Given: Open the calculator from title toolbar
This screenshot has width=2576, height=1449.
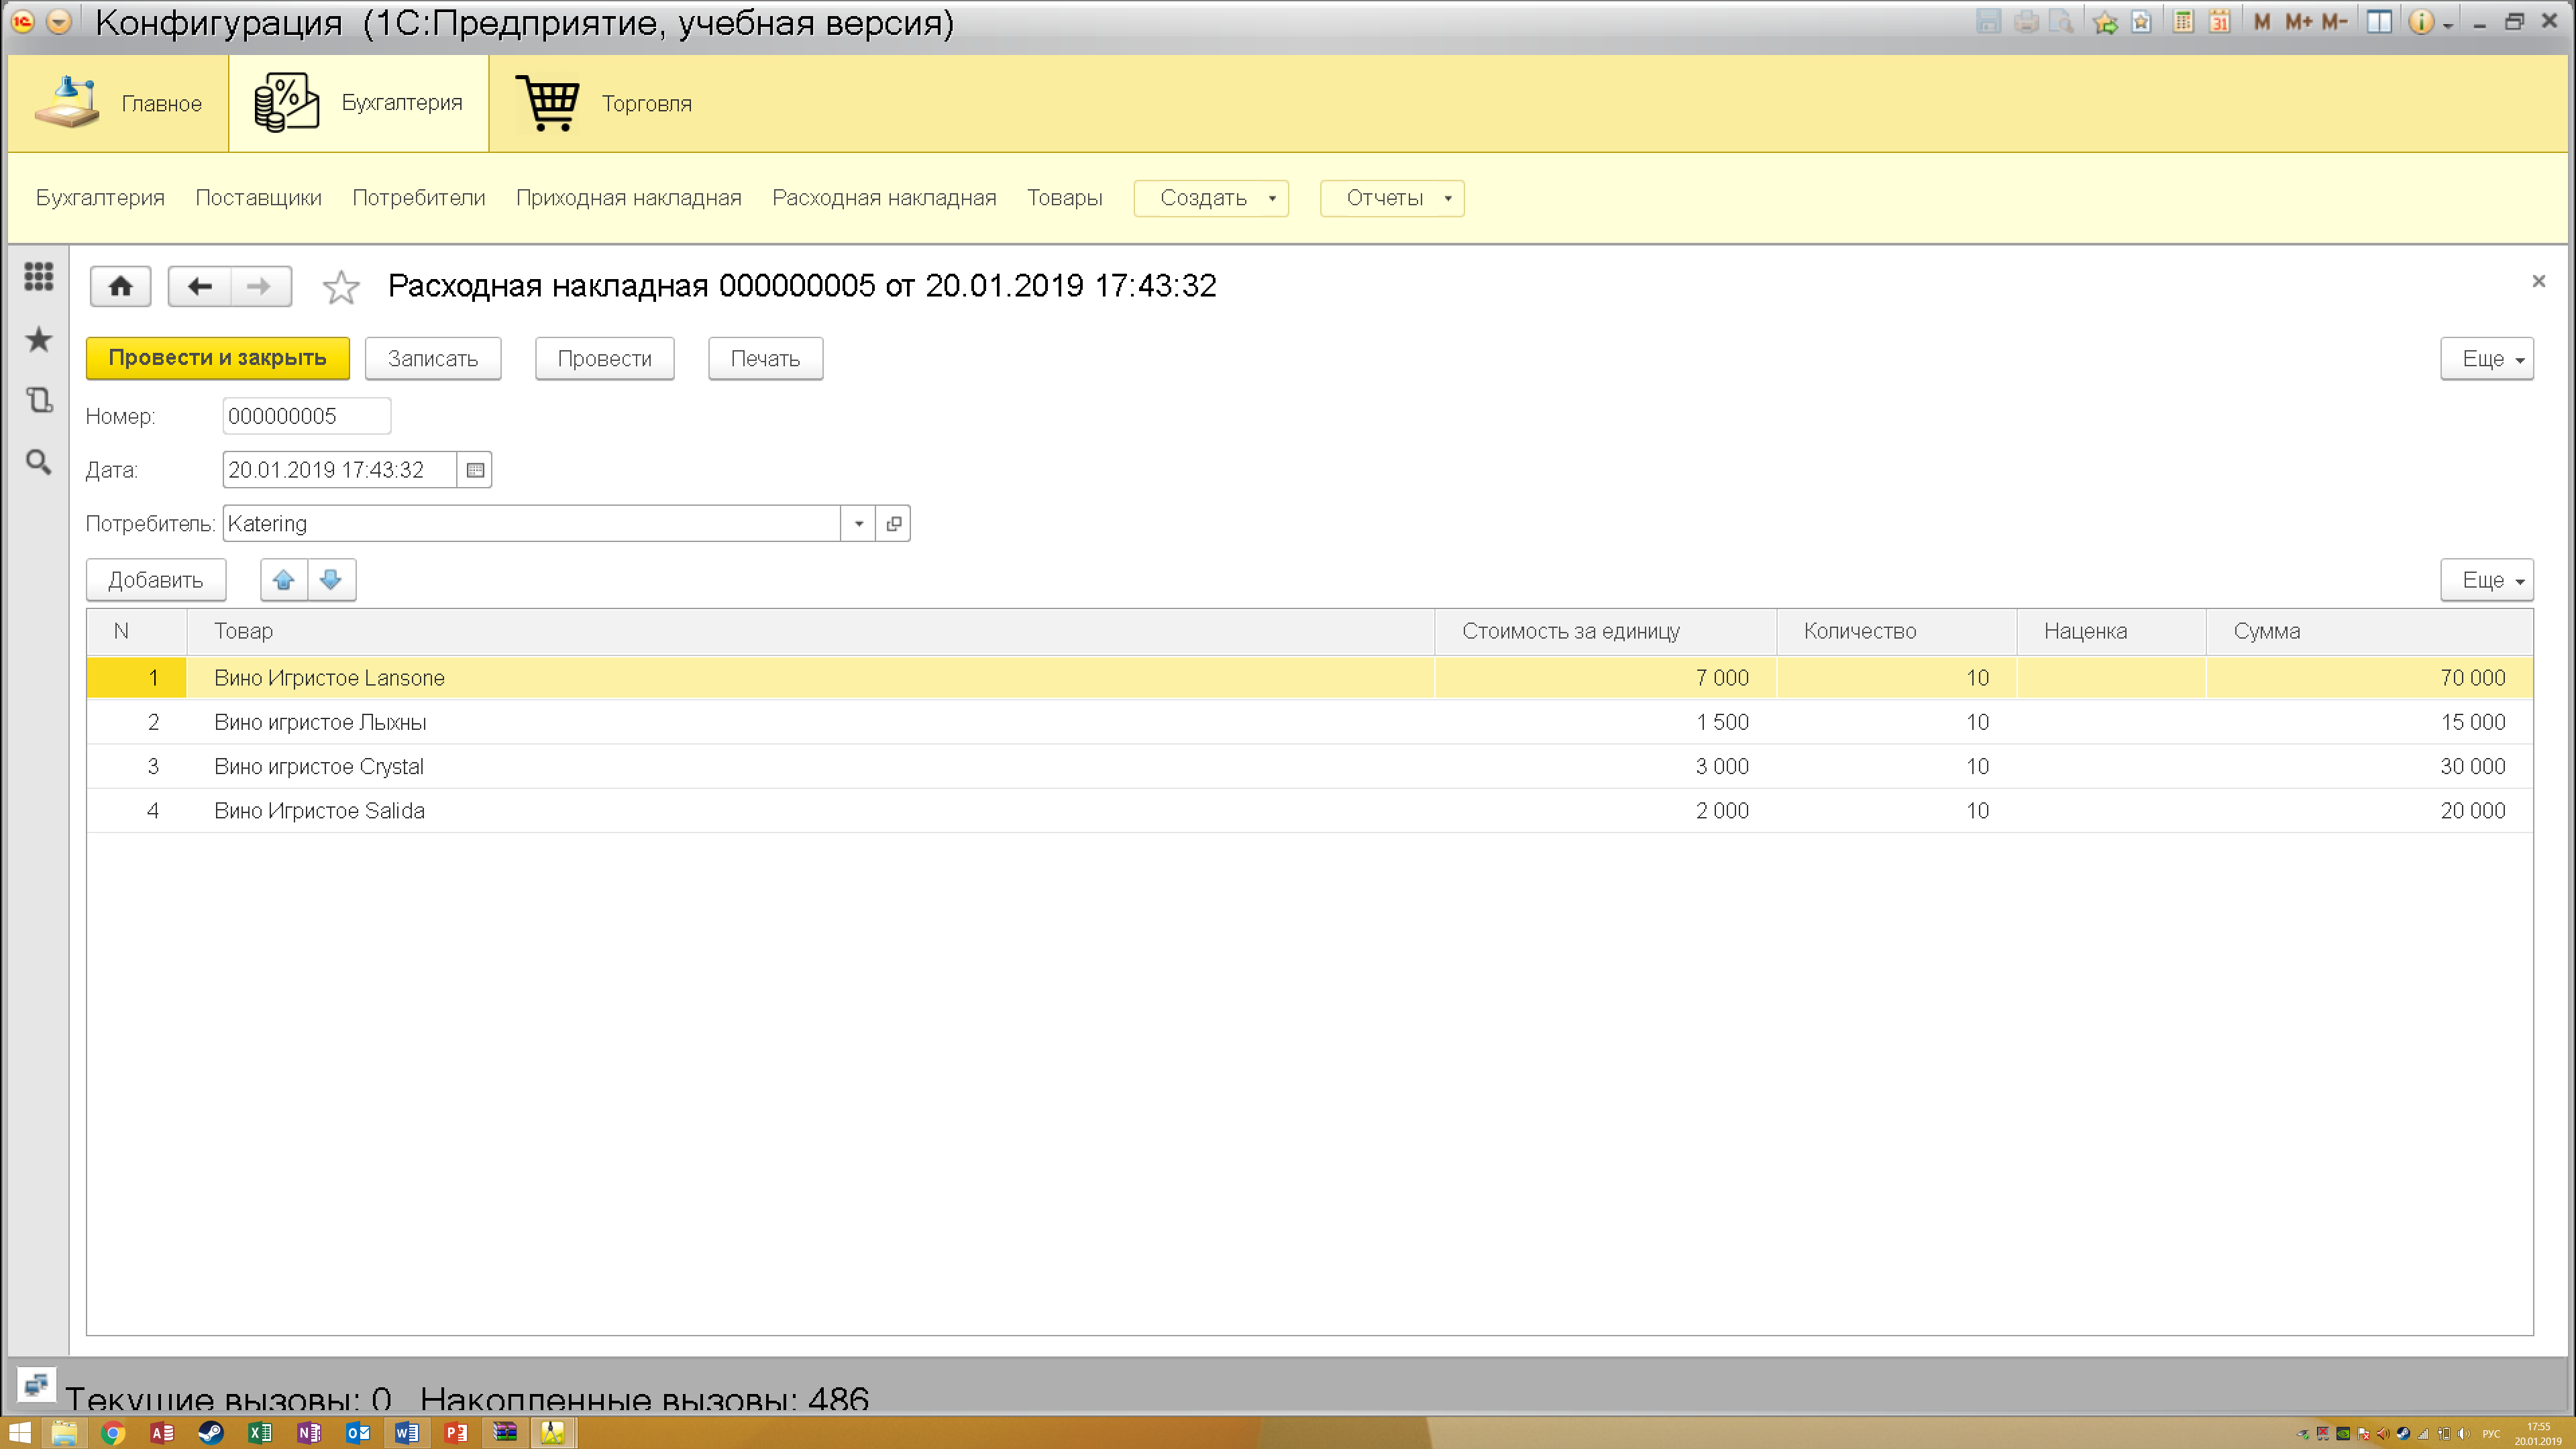Looking at the screenshot, I should click(2183, 22).
